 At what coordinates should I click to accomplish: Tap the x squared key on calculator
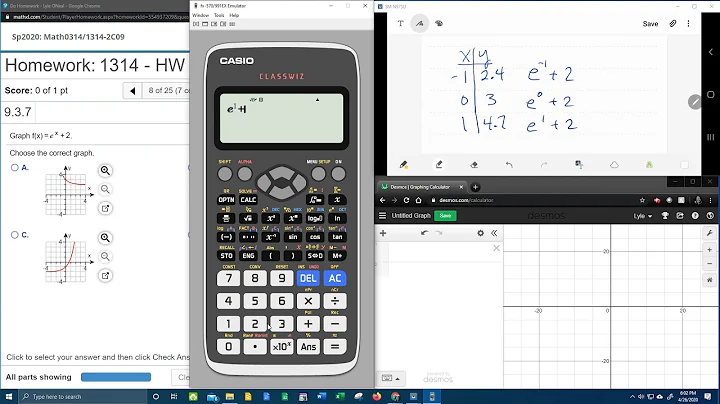tap(270, 219)
